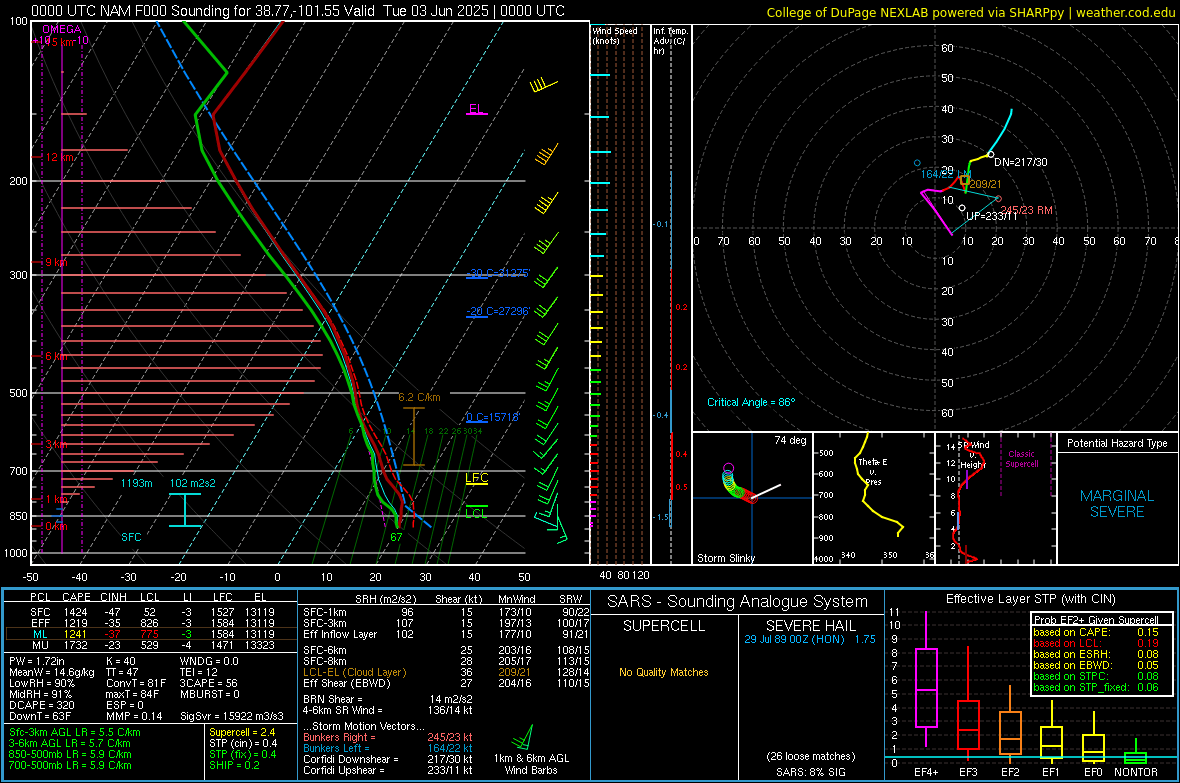Click the magenta EL level label

(x=476, y=108)
